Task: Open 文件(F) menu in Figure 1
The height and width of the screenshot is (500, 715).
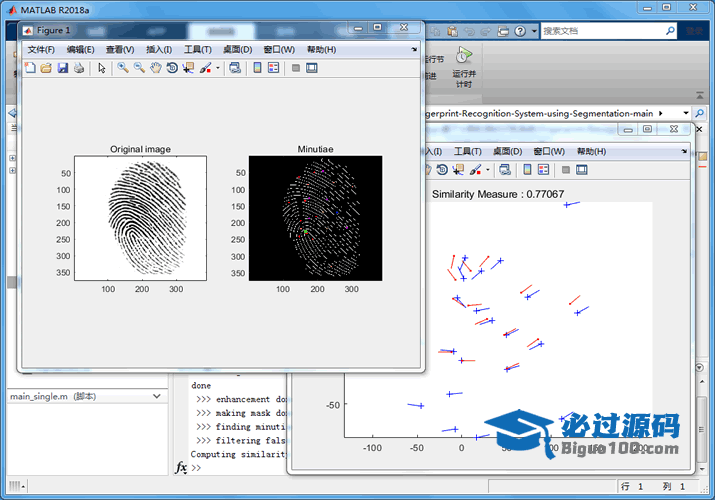Action: tap(41, 49)
